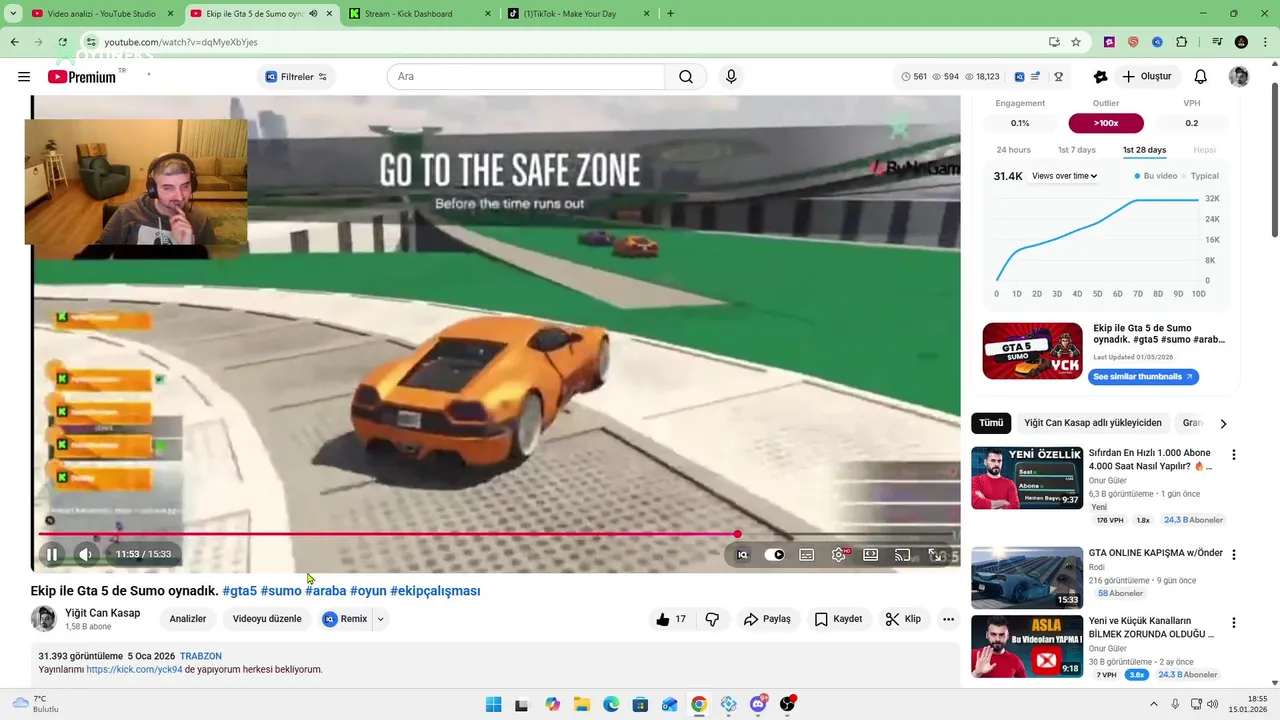Open options for GTA ONLINE KAPIŞMA video
The height and width of the screenshot is (720, 1280).
coord(1233,554)
